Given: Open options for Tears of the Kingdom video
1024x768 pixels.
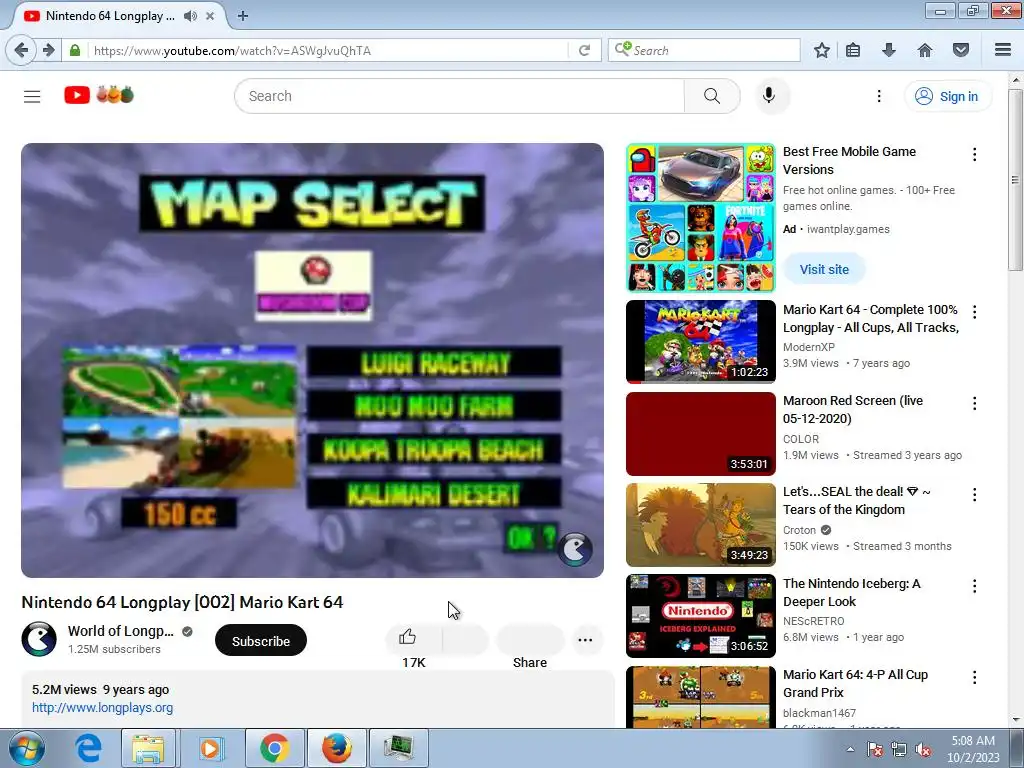Looking at the screenshot, I should (974, 494).
